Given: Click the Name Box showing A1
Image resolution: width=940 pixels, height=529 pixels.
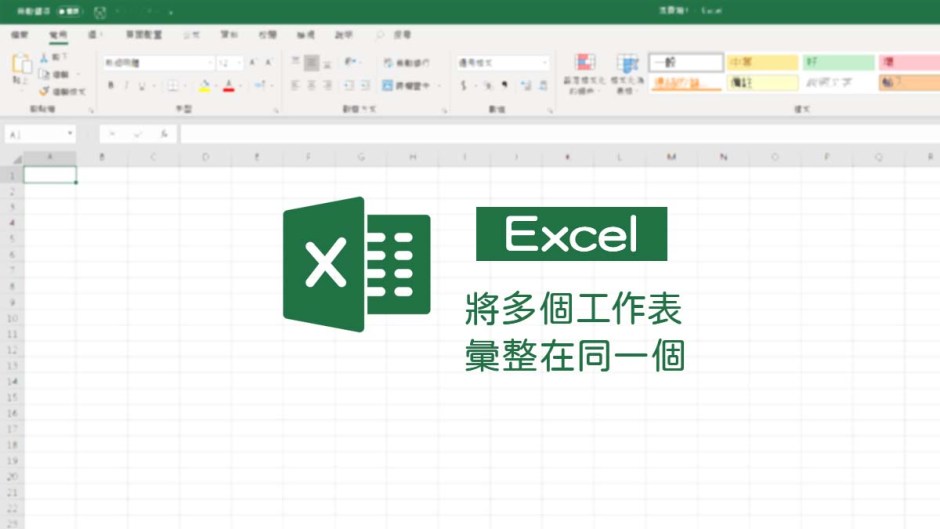Looking at the screenshot, I should point(38,133).
